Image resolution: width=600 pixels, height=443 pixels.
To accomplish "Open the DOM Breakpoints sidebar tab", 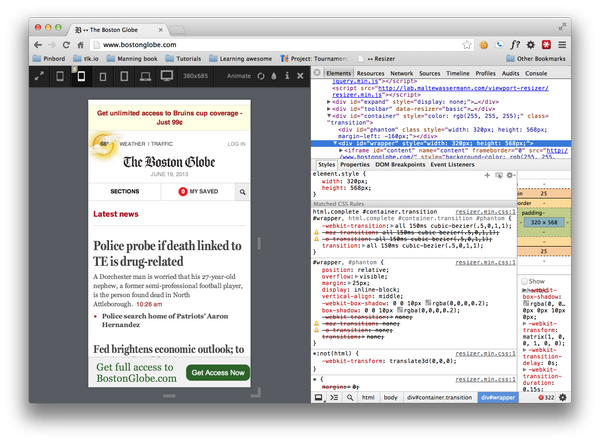I will tap(400, 164).
